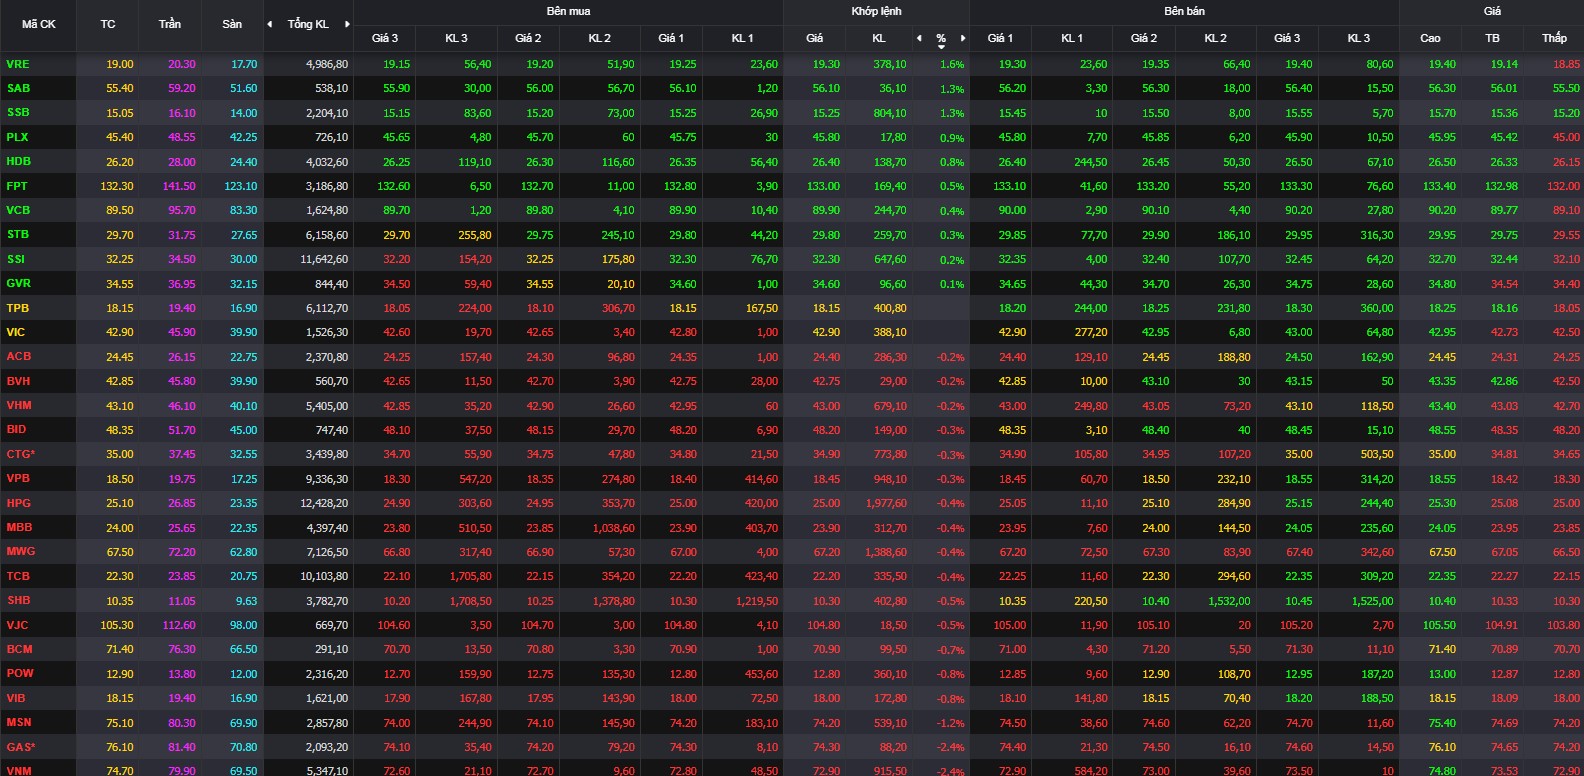Choose the VJC ticker symbol
Viewport: 1584px width, 776px height.
tap(17, 625)
